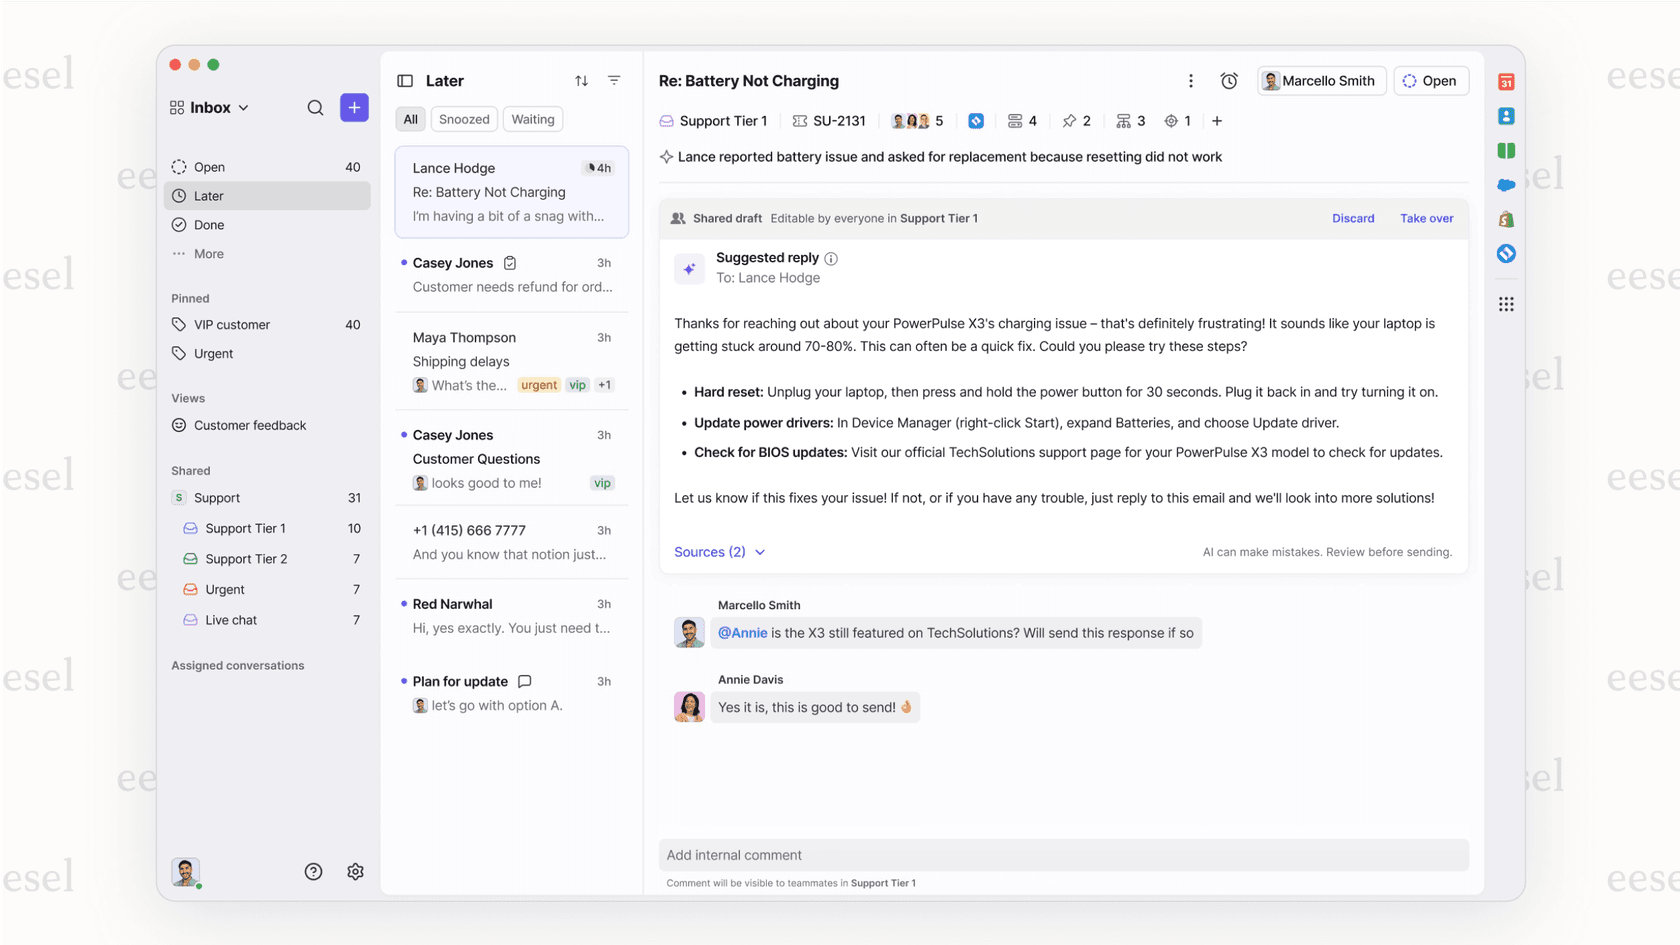
Task: Click Take over on the shared draft
Action: (x=1426, y=218)
